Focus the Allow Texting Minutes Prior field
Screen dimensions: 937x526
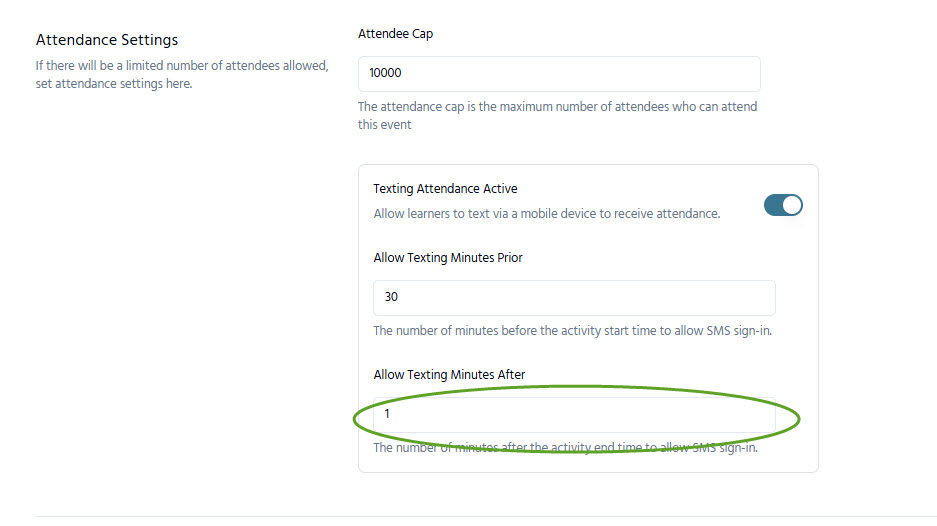(574, 298)
